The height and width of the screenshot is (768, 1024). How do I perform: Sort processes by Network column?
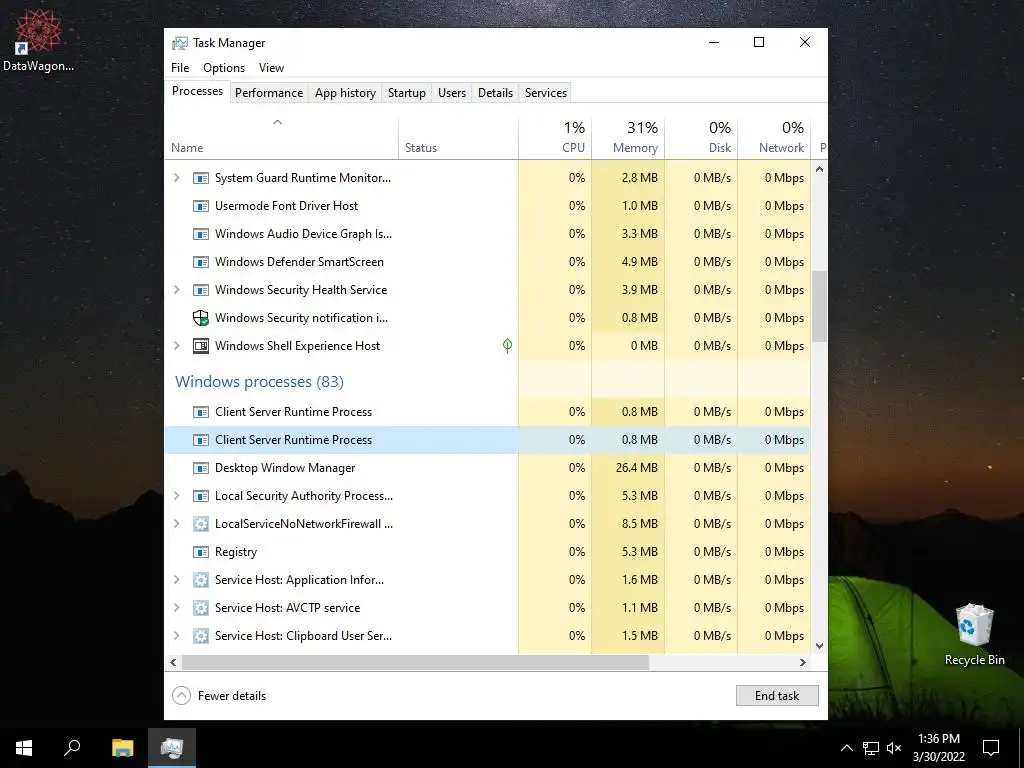point(775,138)
